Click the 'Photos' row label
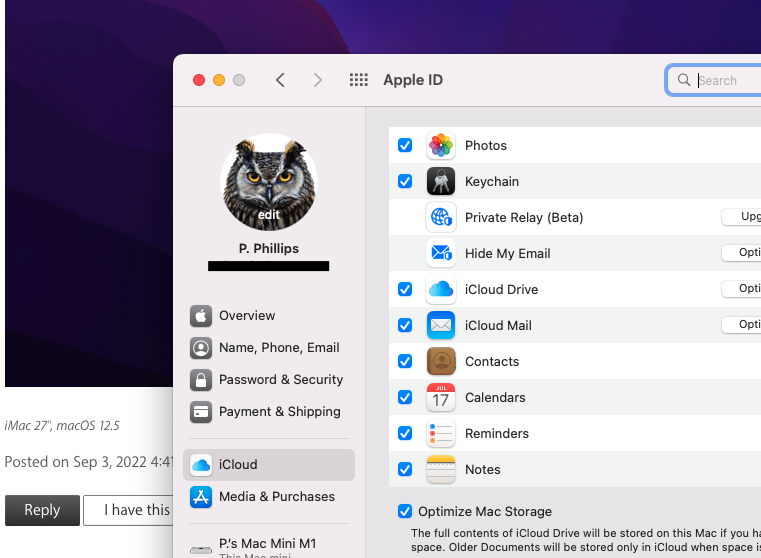Image resolution: width=761 pixels, height=558 pixels. pos(486,146)
